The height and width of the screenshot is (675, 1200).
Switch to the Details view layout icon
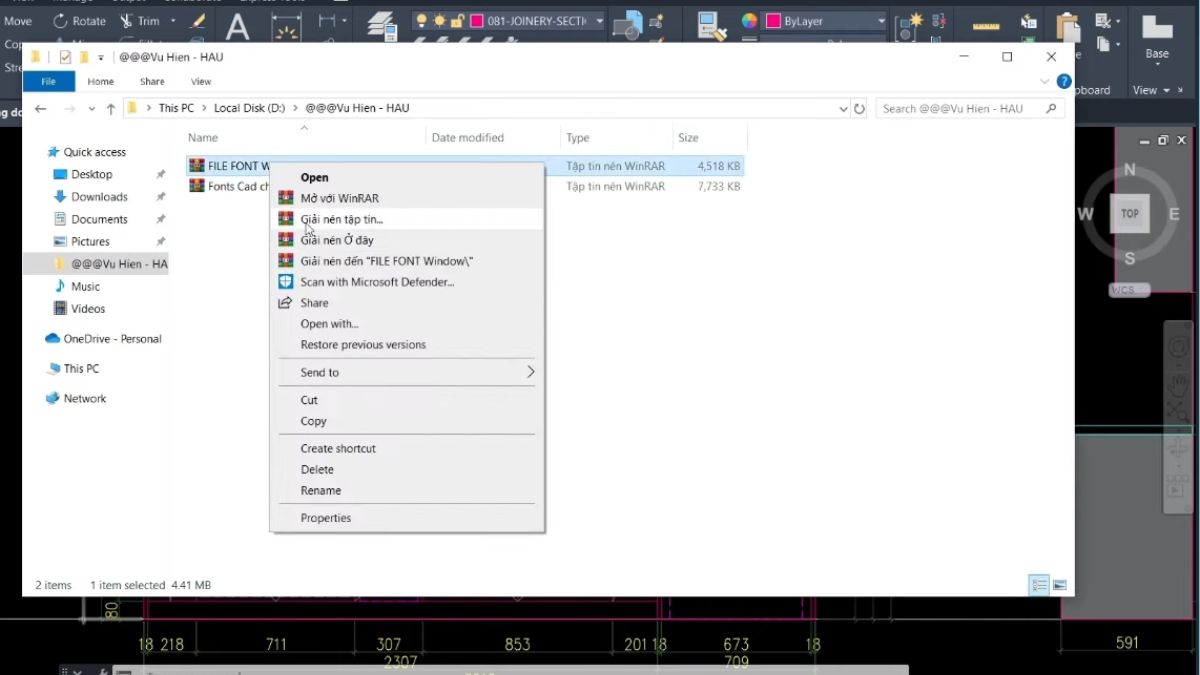tap(1039, 585)
